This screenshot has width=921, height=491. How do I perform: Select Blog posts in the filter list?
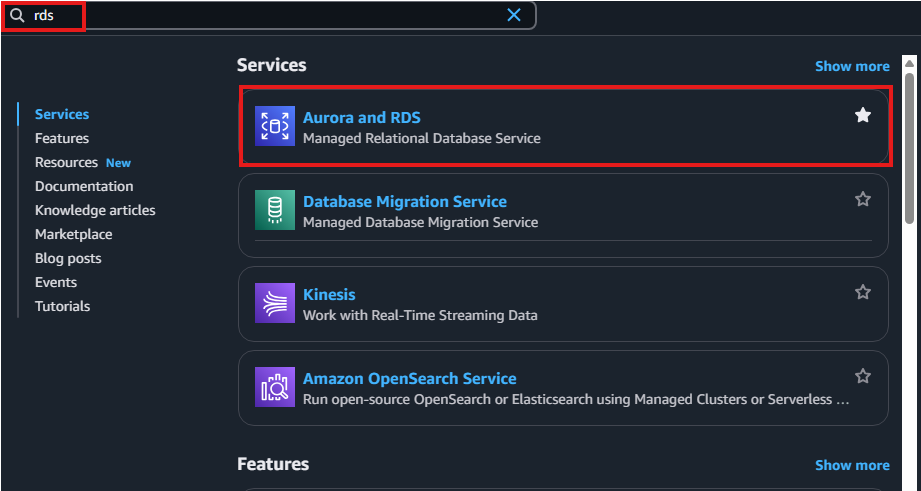(68, 258)
